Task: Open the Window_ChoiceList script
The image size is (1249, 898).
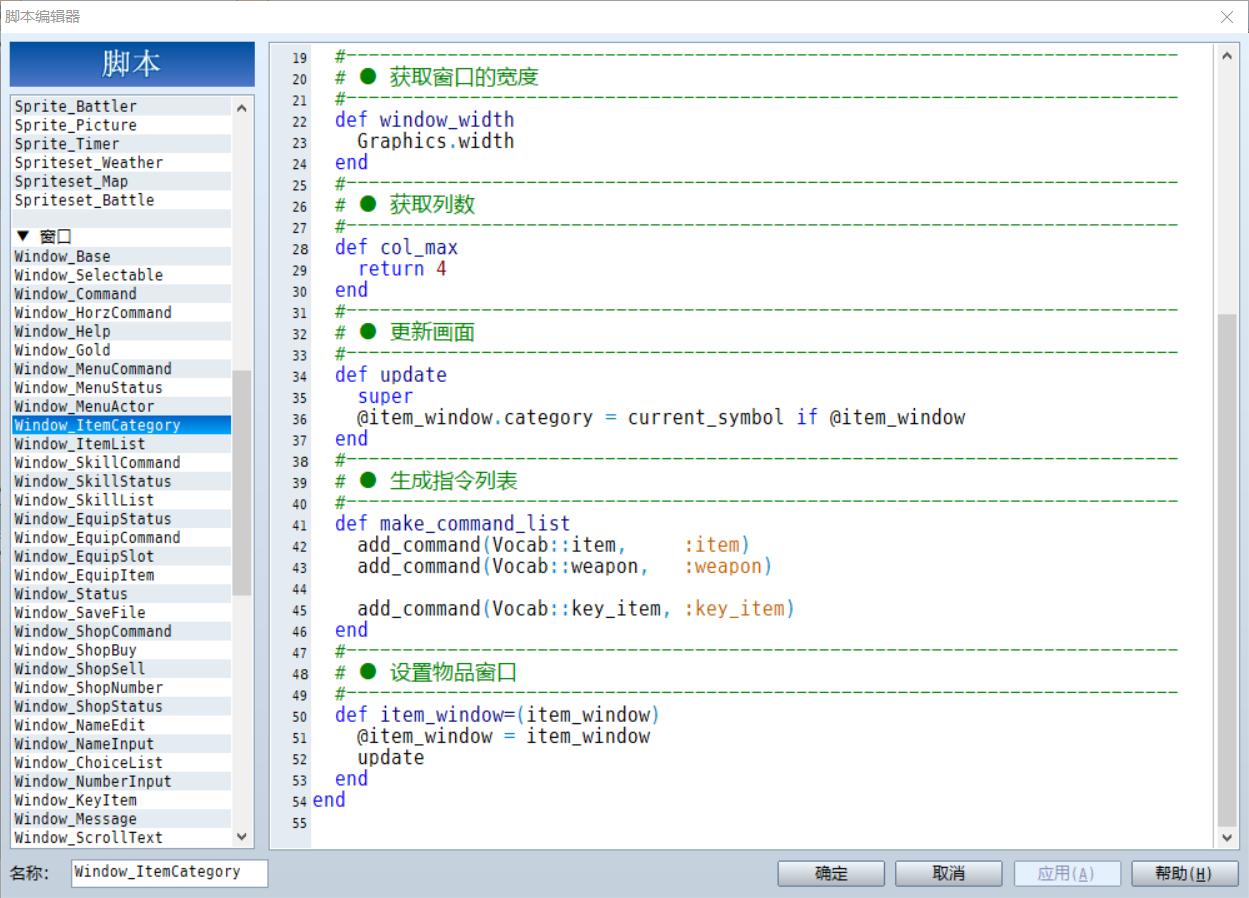Action: pos(122,762)
